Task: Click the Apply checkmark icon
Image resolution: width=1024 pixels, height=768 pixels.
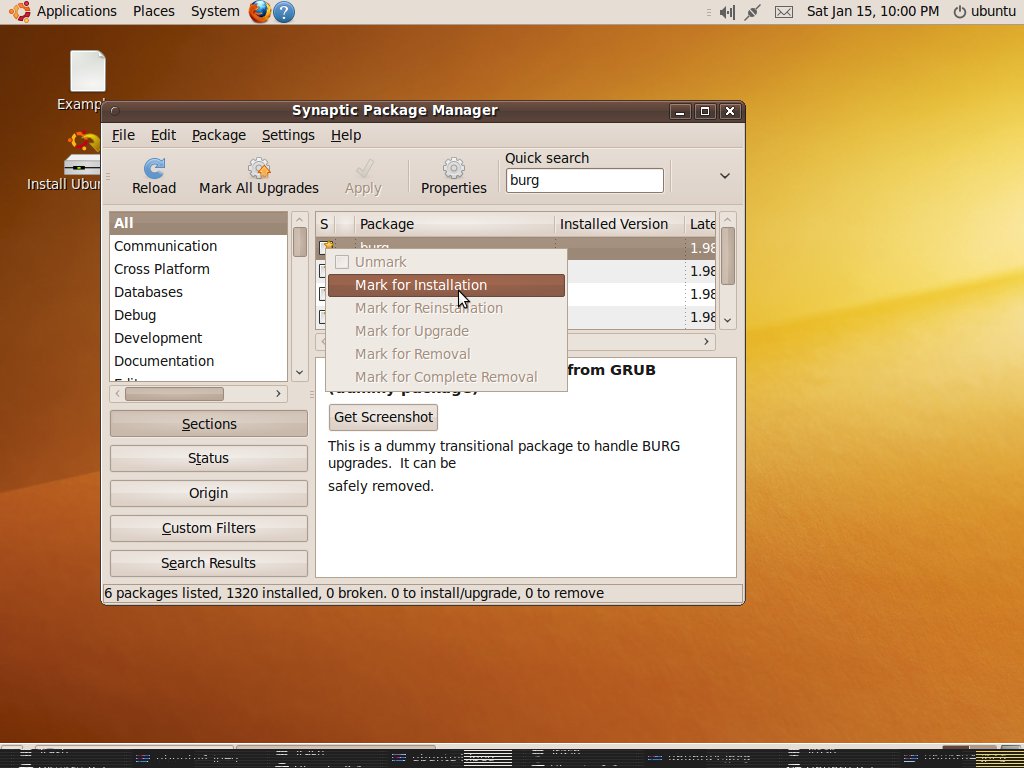Action: (x=364, y=168)
